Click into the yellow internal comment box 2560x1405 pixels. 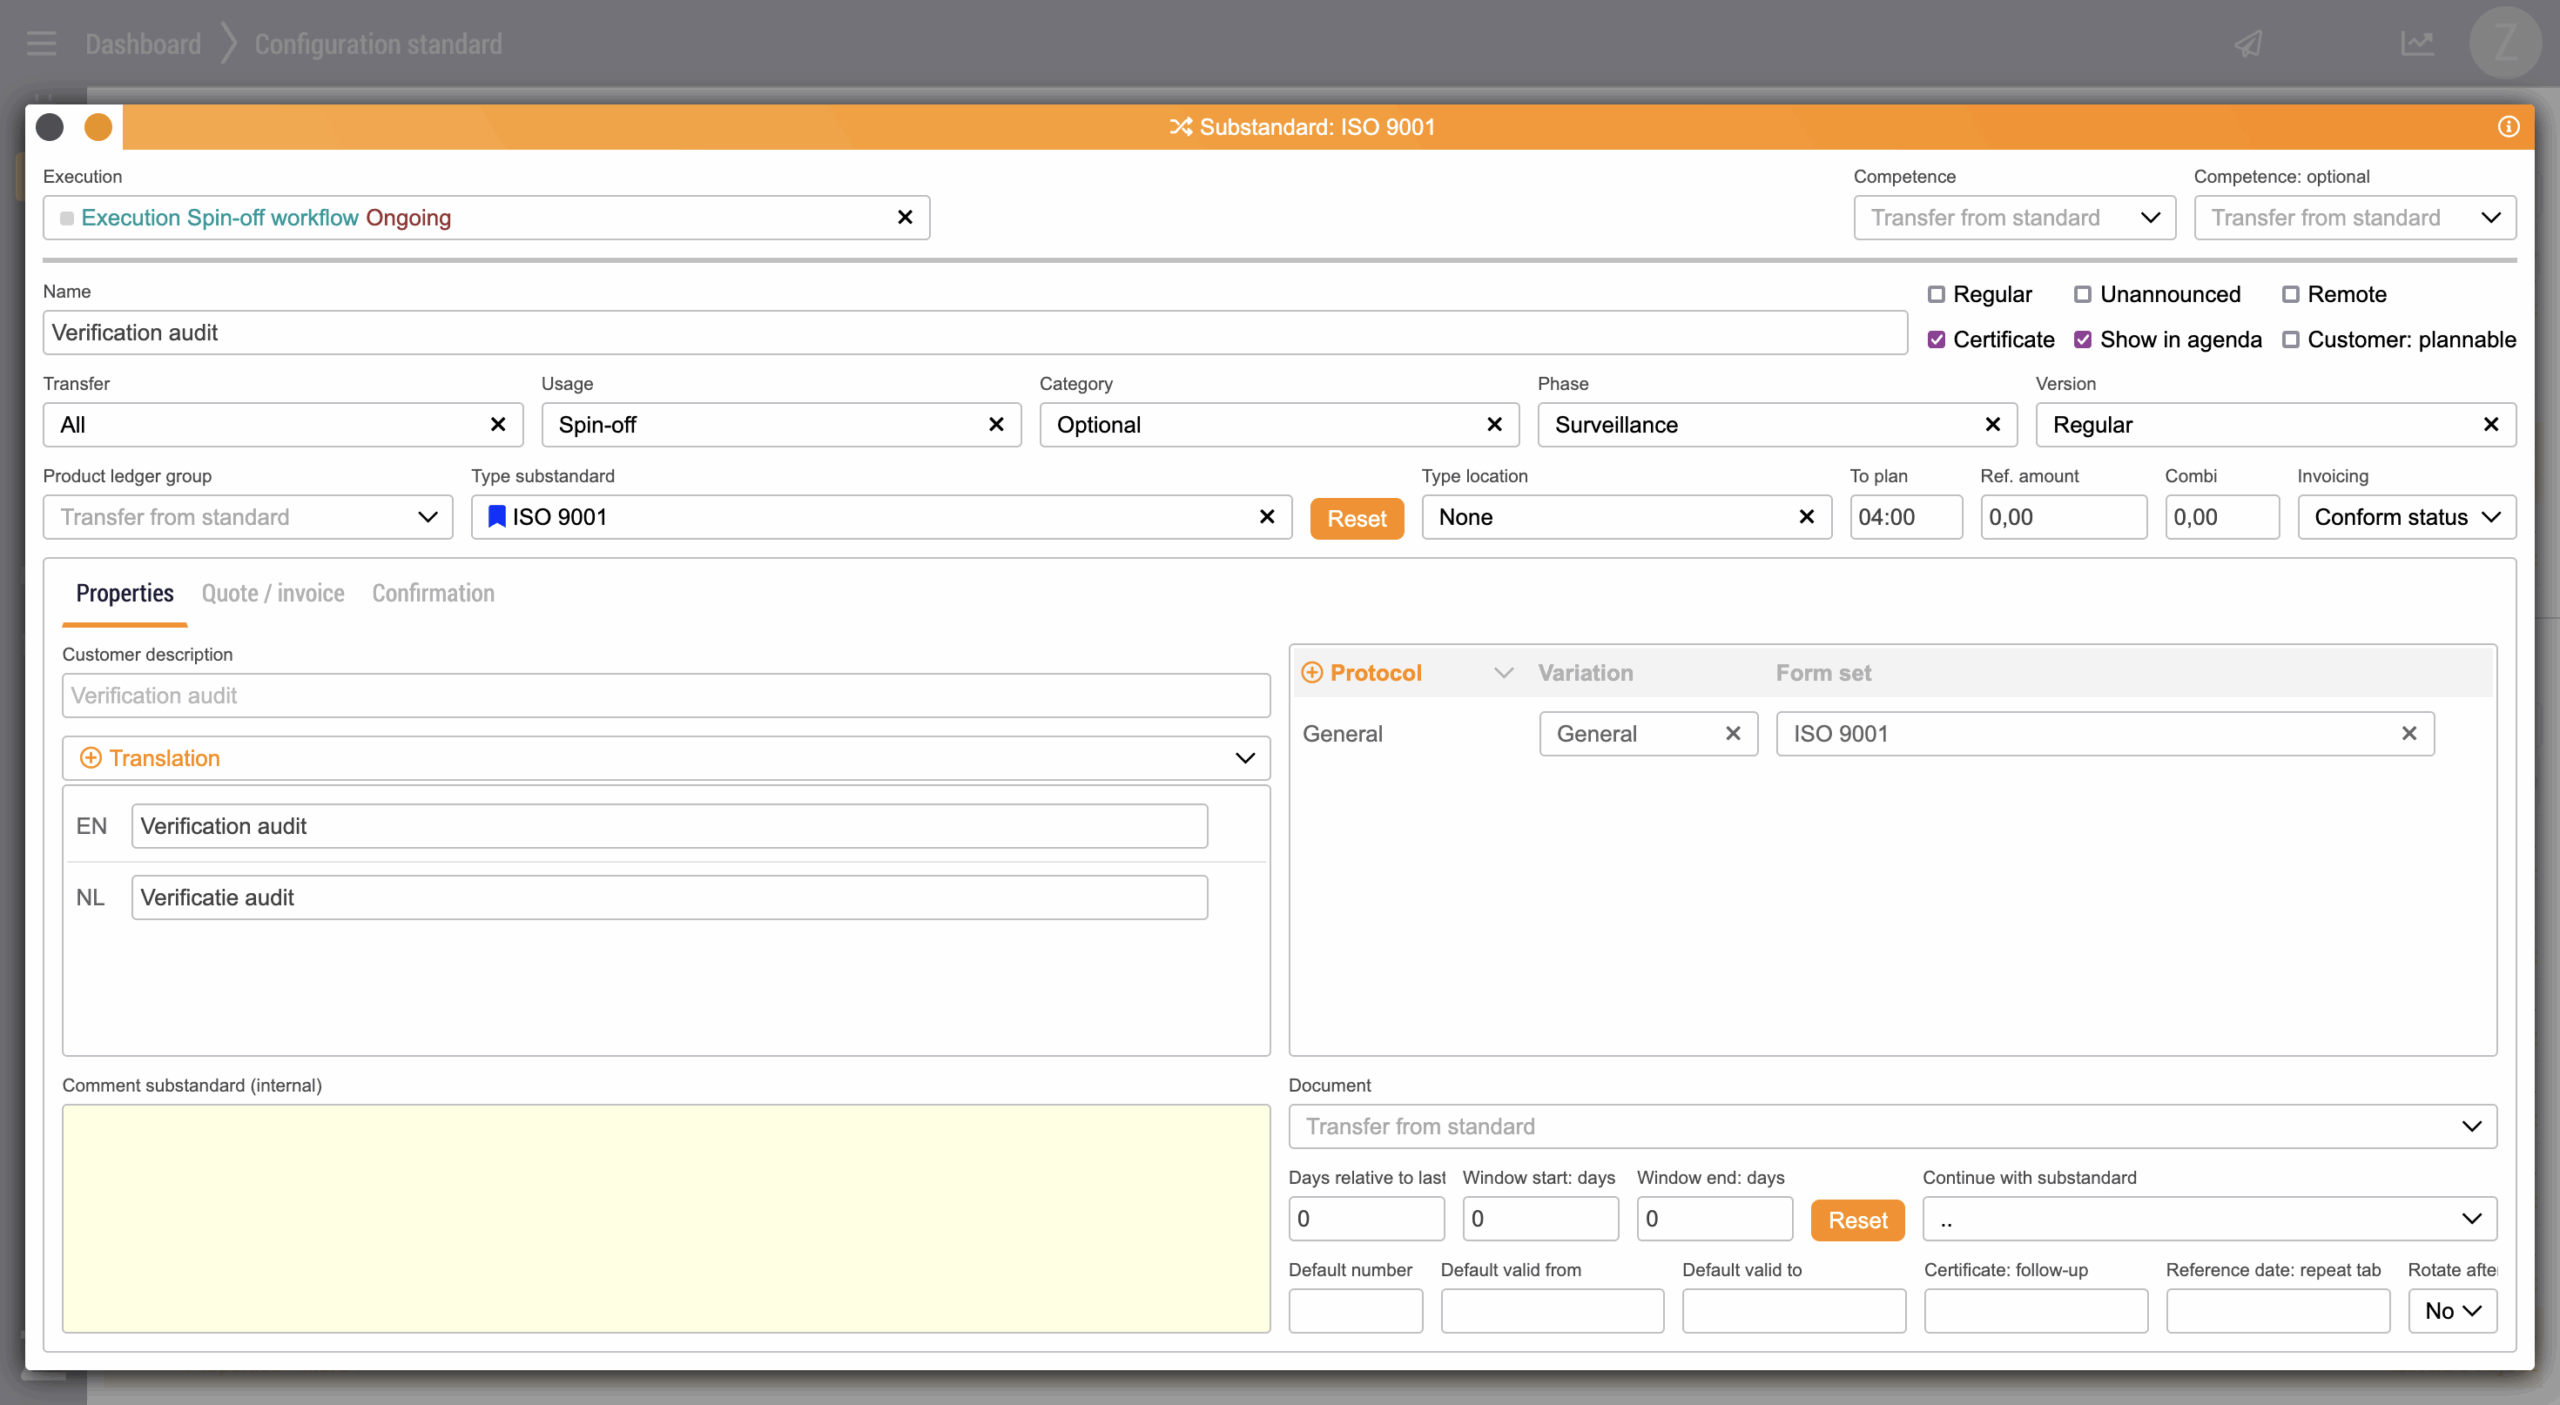tap(666, 1218)
